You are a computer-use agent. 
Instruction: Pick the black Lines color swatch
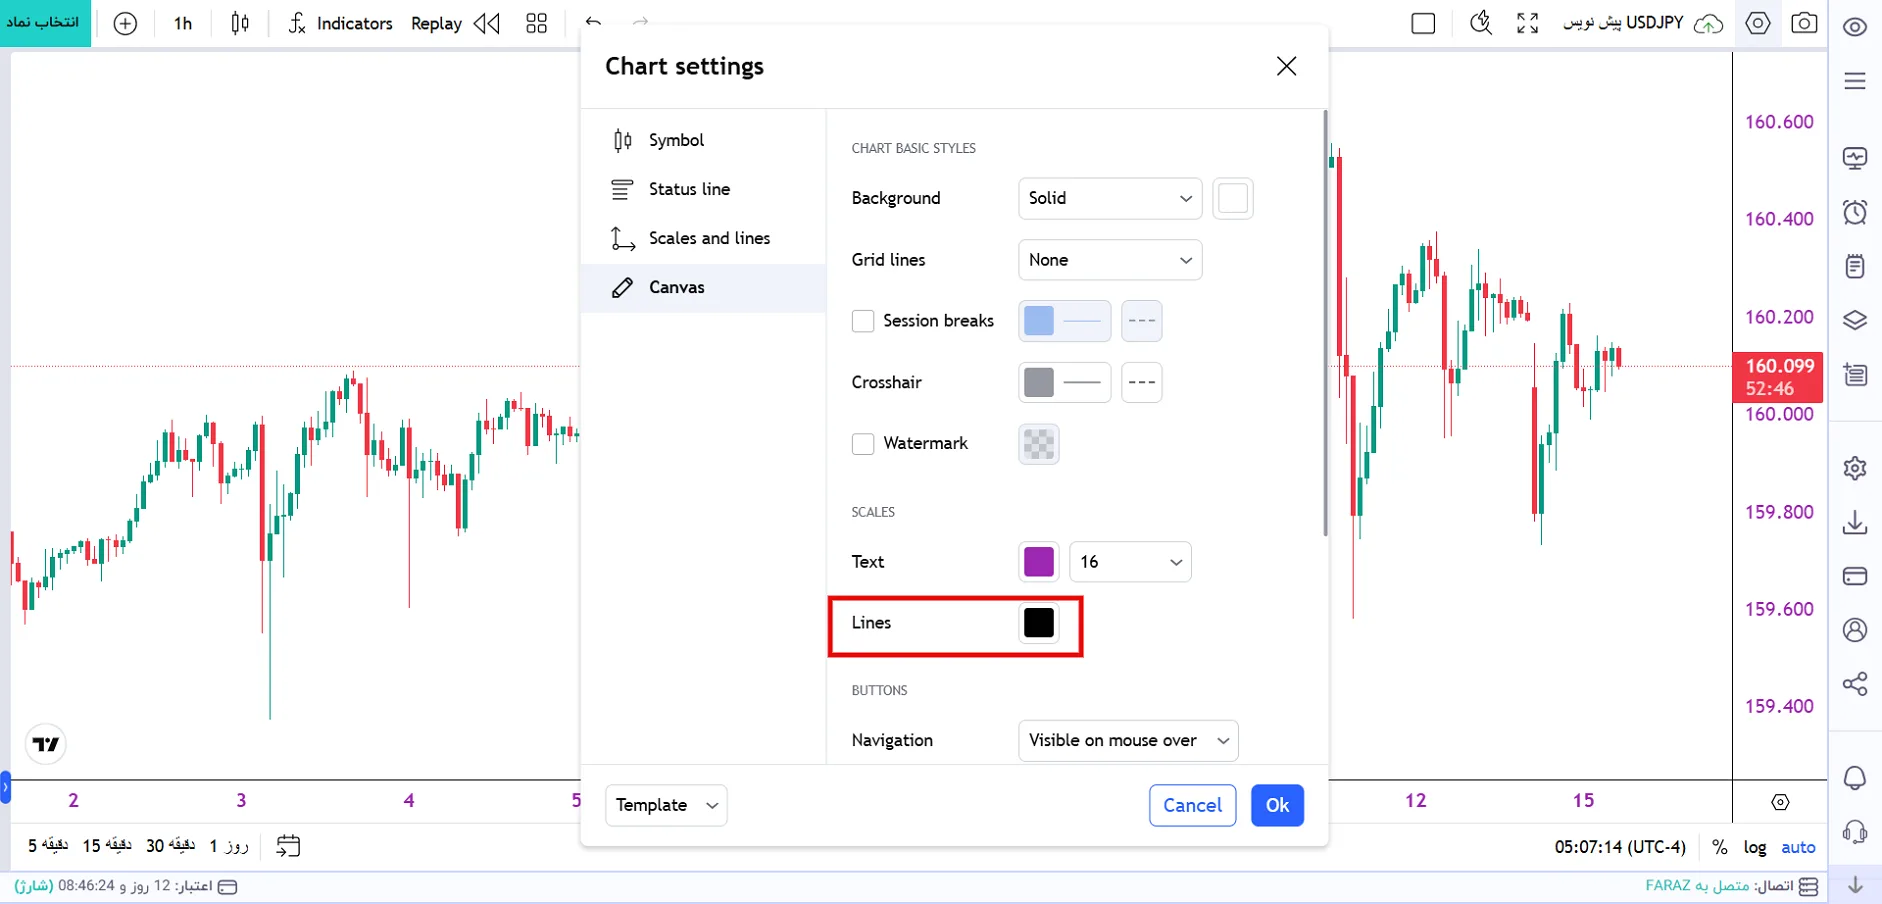click(x=1039, y=623)
